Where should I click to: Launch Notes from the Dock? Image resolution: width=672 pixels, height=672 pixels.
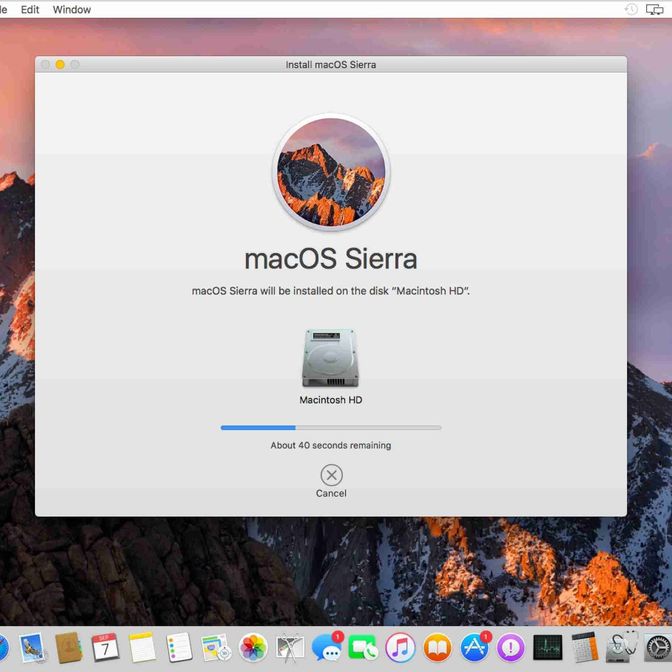click(x=142, y=648)
